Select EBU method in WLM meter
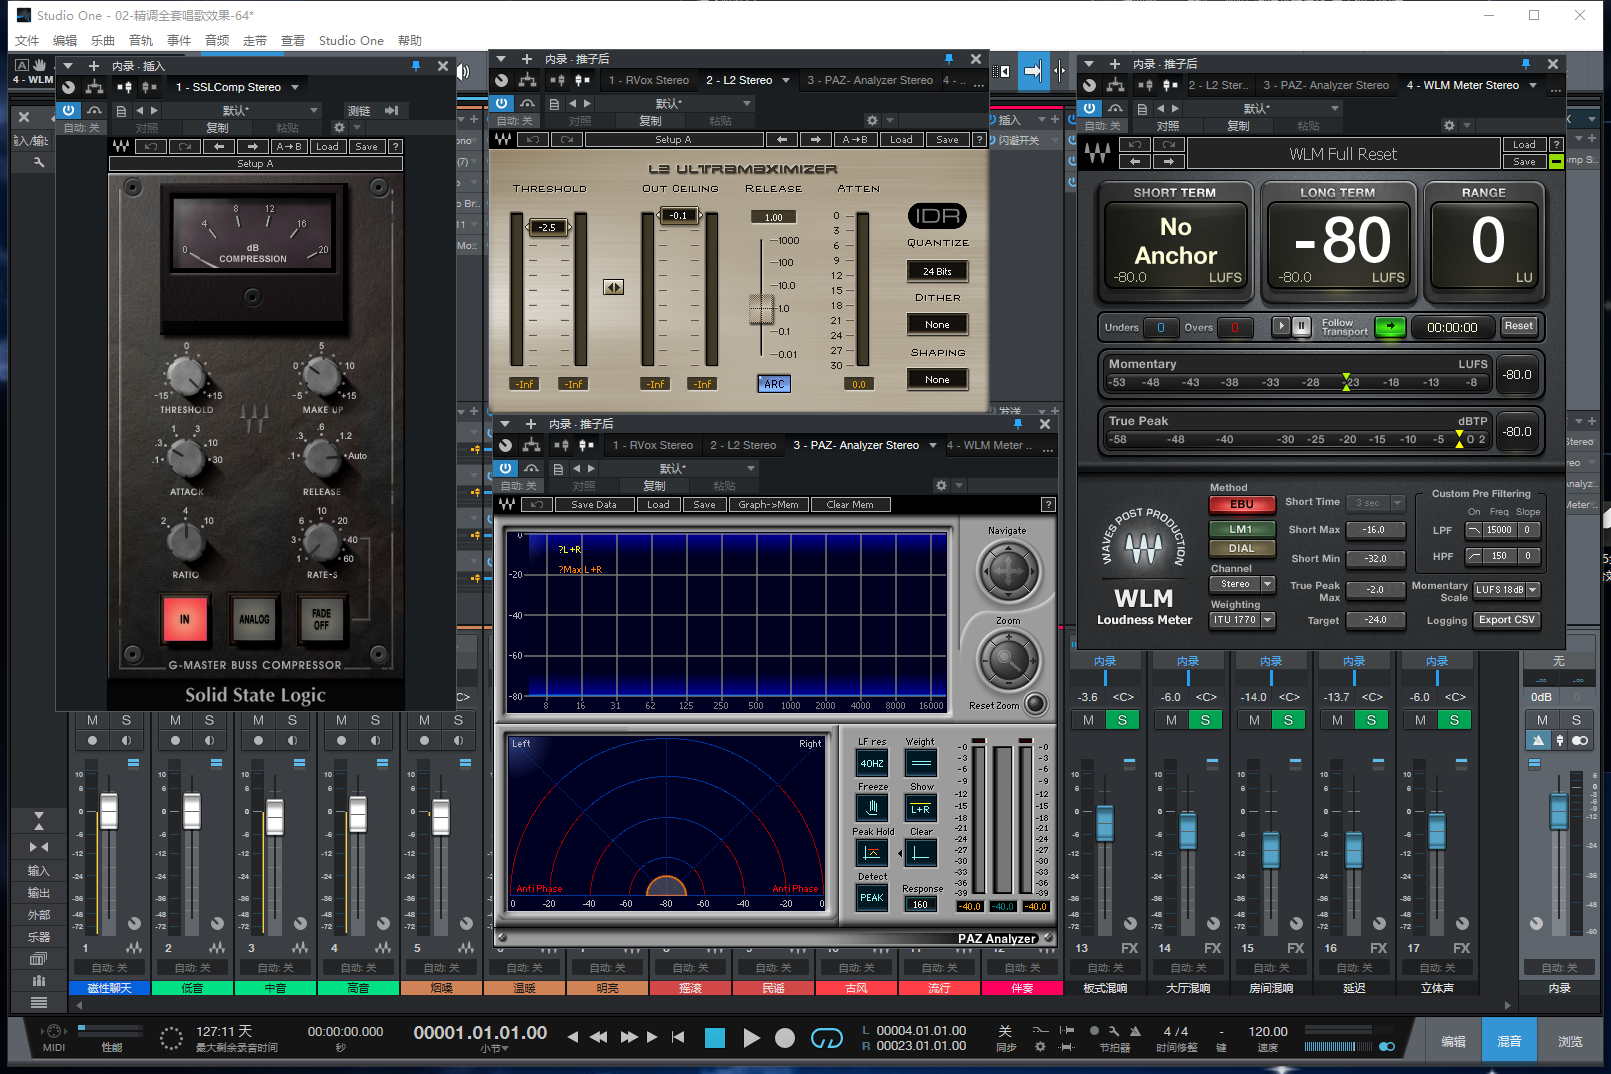The image size is (1611, 1074). tap(1241, 505)
